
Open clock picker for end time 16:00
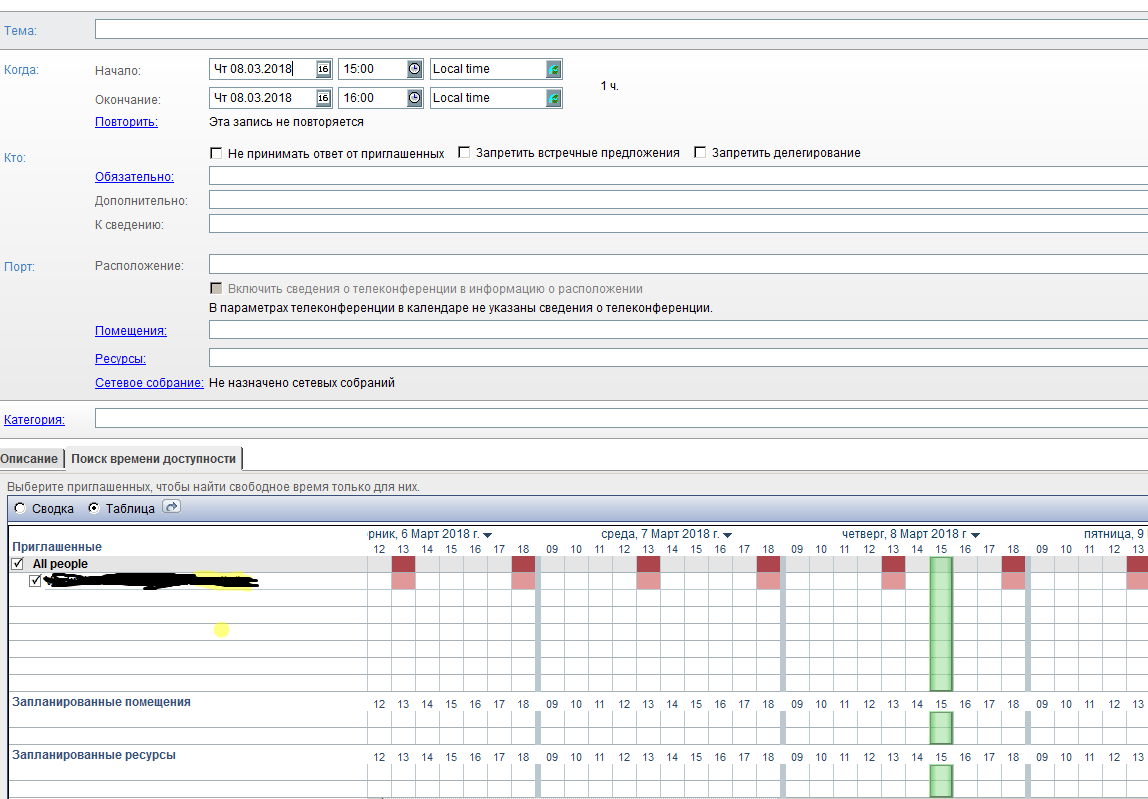[414, 97]
